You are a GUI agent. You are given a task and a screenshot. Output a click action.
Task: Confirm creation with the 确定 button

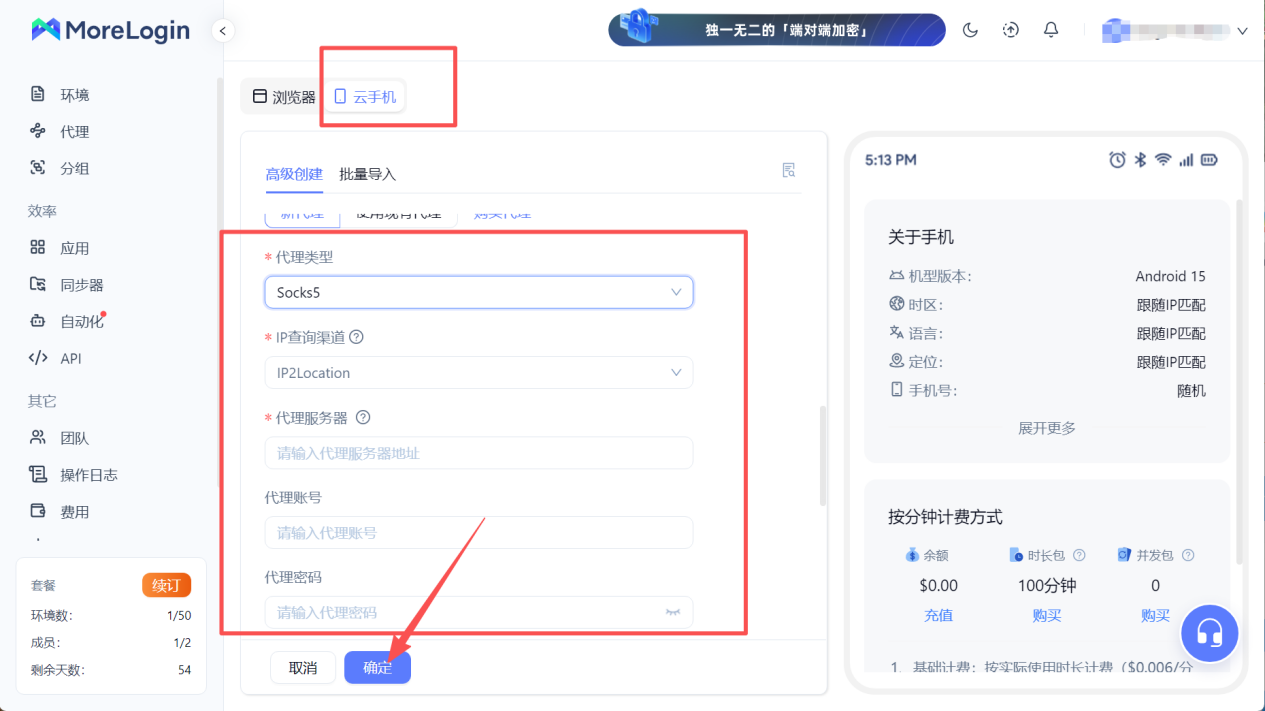point(377,667)
